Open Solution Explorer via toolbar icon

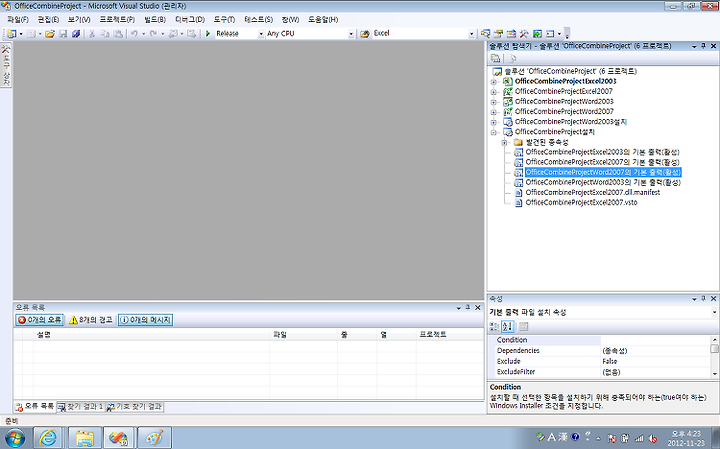[x=485, y=34]
